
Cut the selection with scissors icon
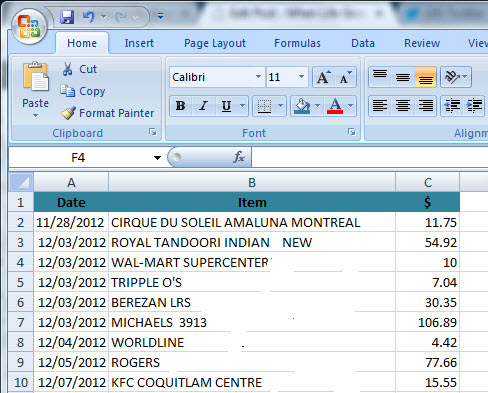coord(68,69)
